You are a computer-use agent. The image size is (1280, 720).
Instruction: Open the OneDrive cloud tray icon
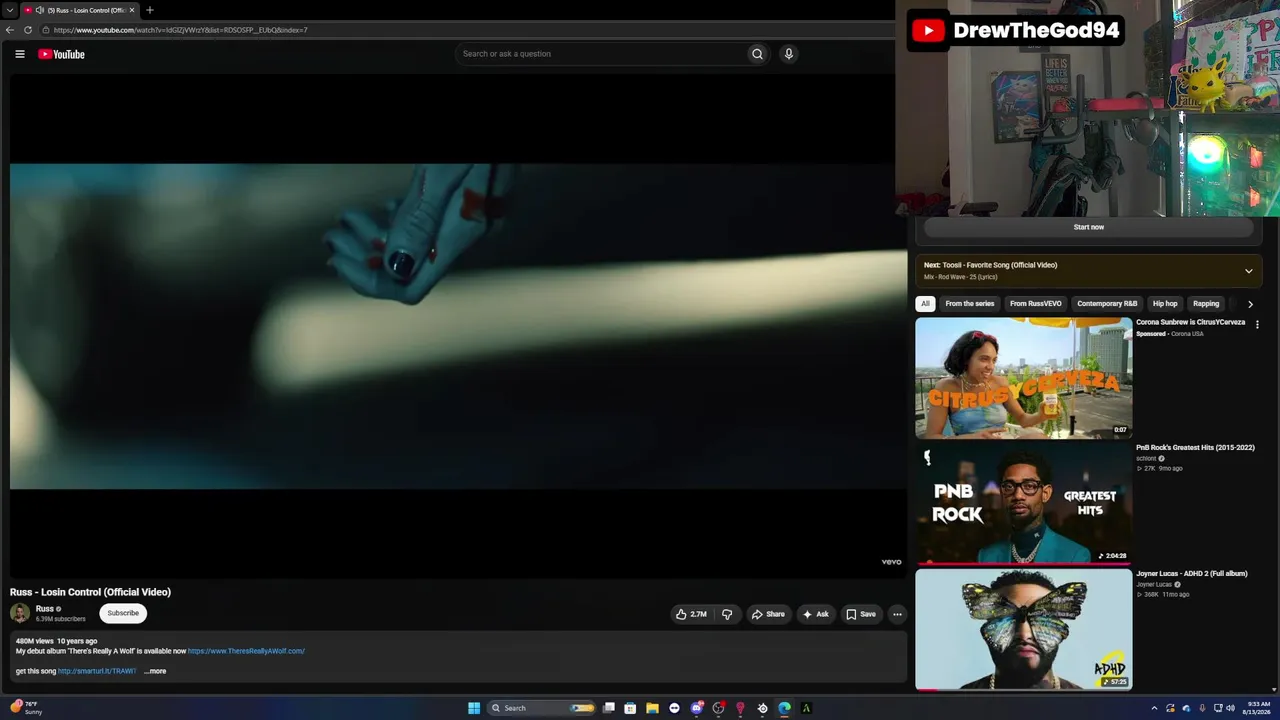(x=1186, y=708)
